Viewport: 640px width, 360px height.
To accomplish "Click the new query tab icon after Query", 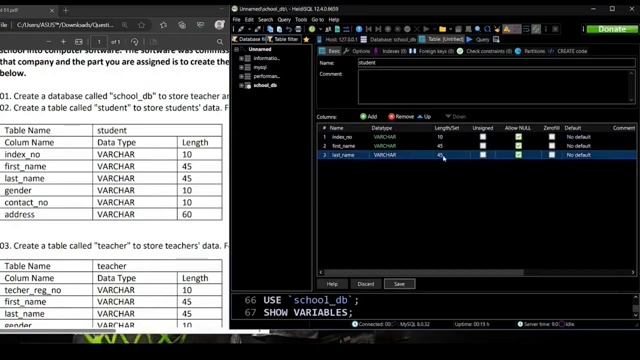I will 496,40.
